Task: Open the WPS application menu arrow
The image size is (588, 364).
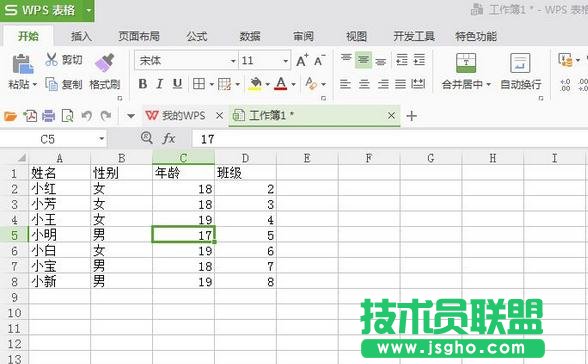Action: (x=89, y=10)
